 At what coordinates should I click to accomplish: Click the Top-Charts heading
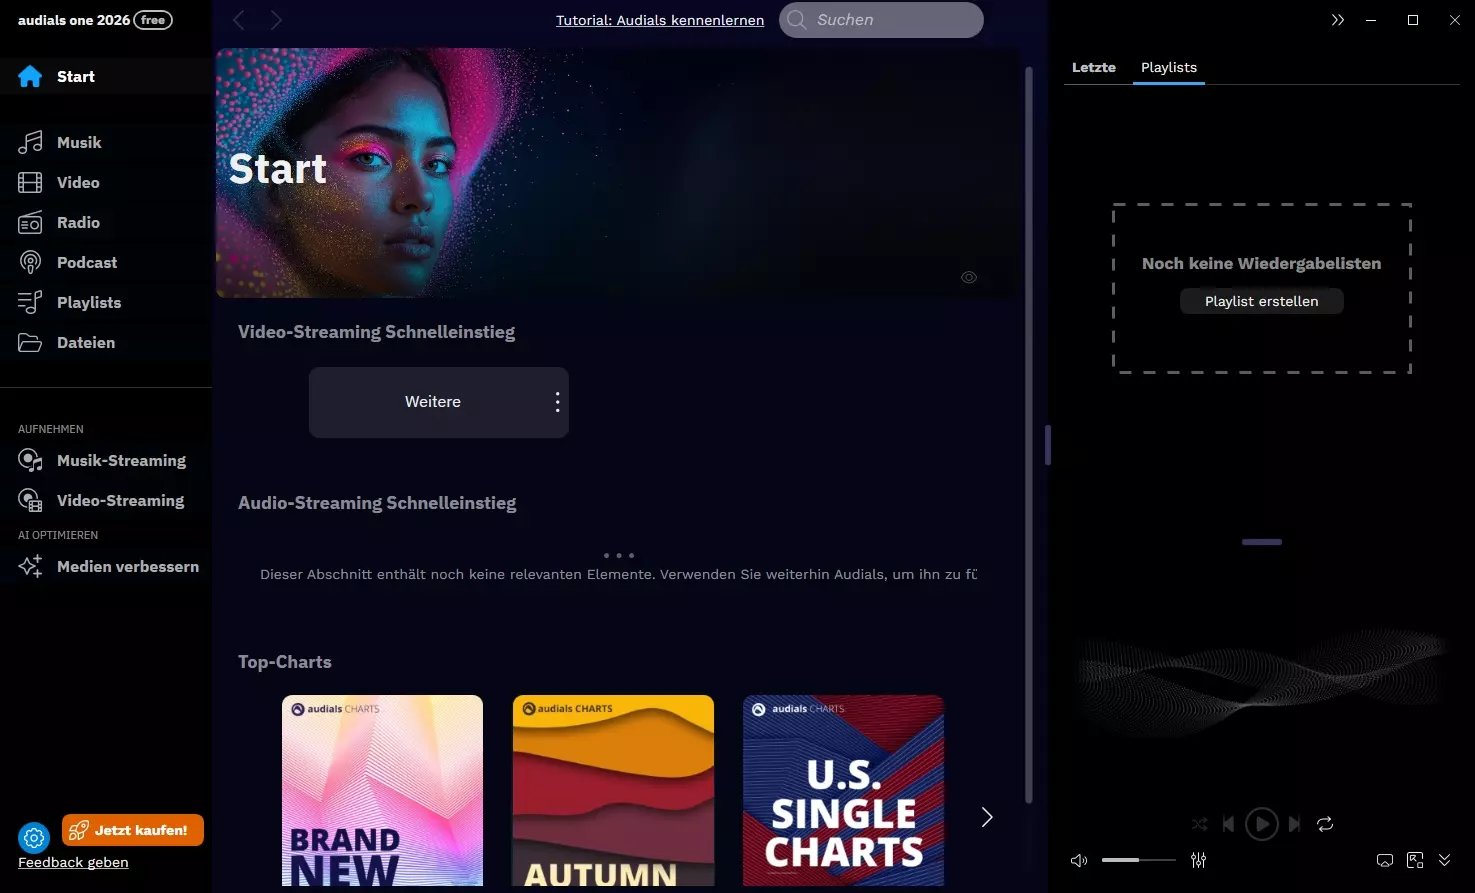point(285,662)
